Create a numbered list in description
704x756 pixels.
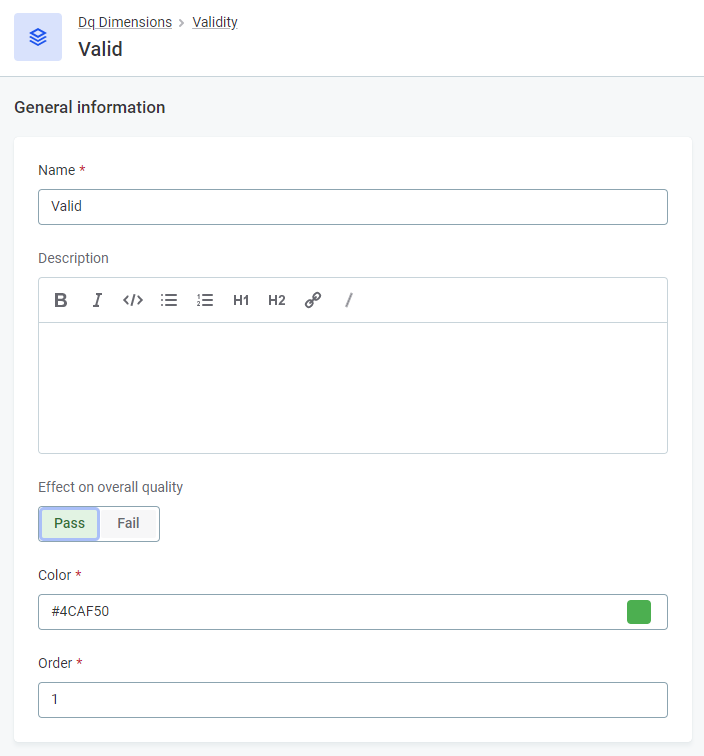point(205,300)
